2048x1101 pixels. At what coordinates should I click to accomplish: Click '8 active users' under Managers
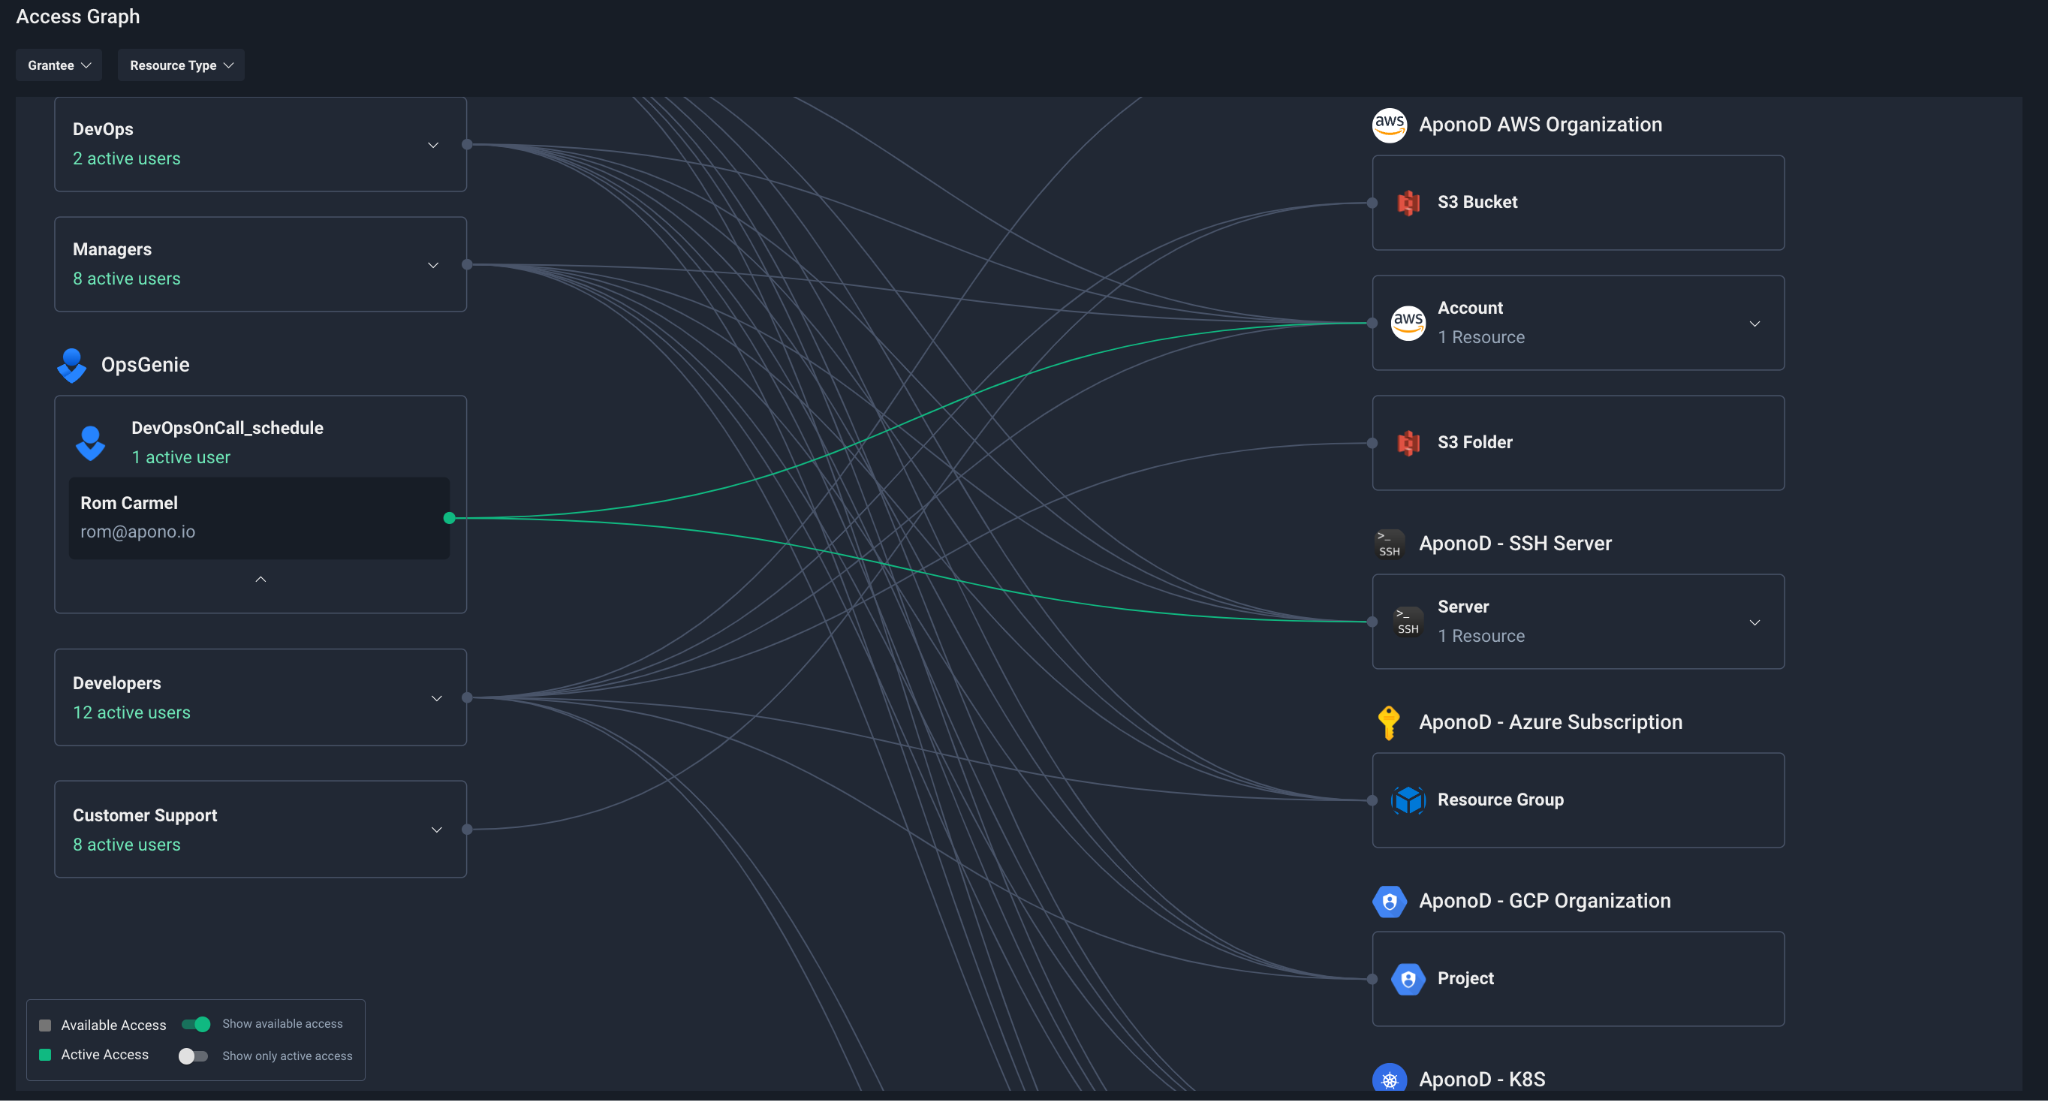[127, 279]
